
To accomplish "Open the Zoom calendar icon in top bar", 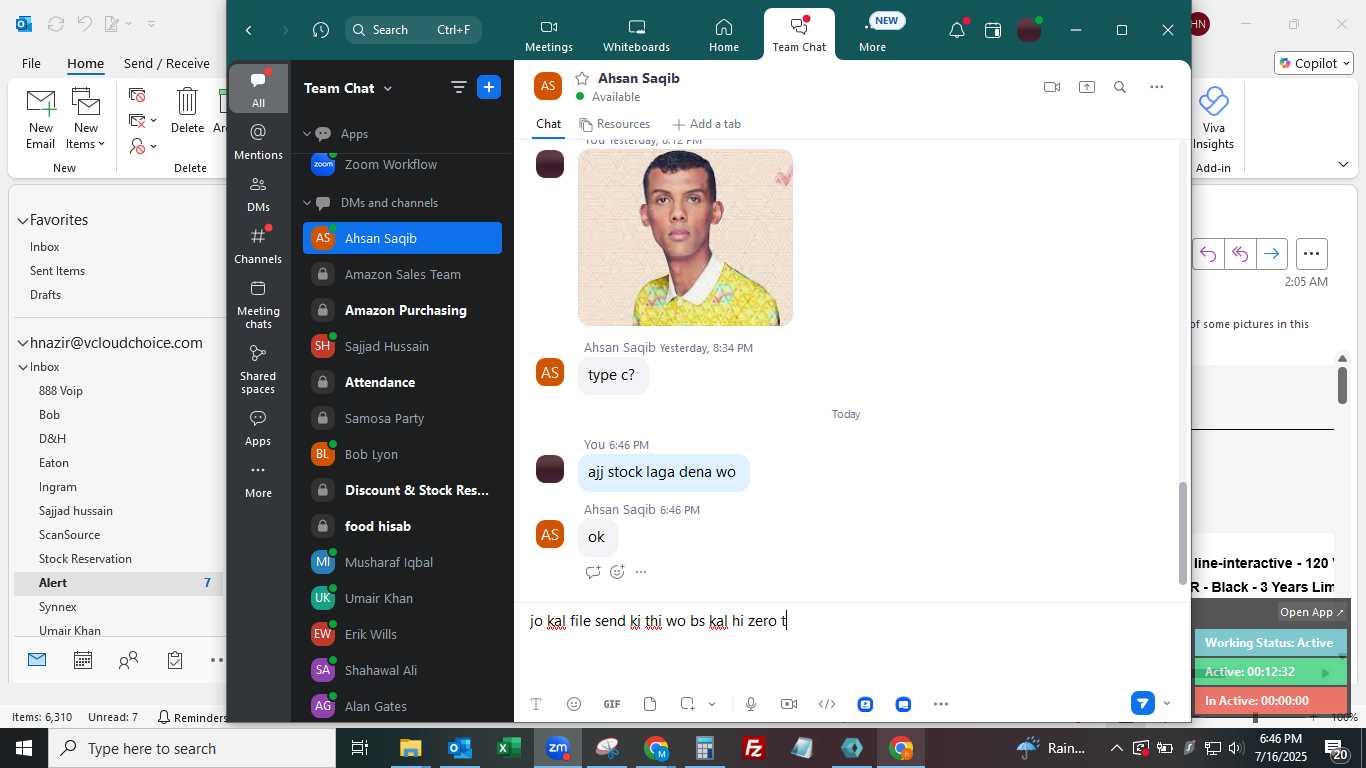I will click(x=993, y=30).
